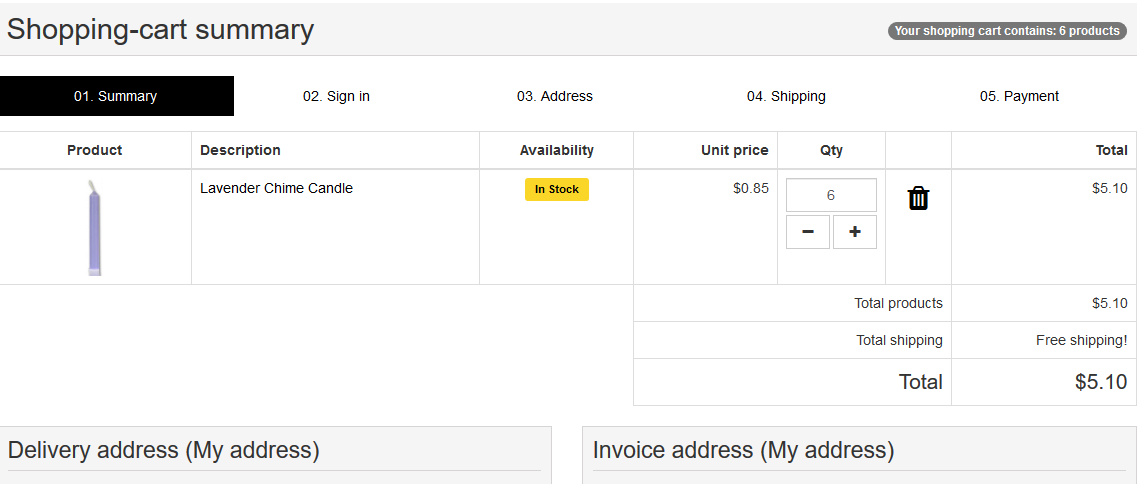The width and height of the screenshot is (1139, 484).
Task: Click the Shopping-cart summary heading
Action: pos(160,30)
